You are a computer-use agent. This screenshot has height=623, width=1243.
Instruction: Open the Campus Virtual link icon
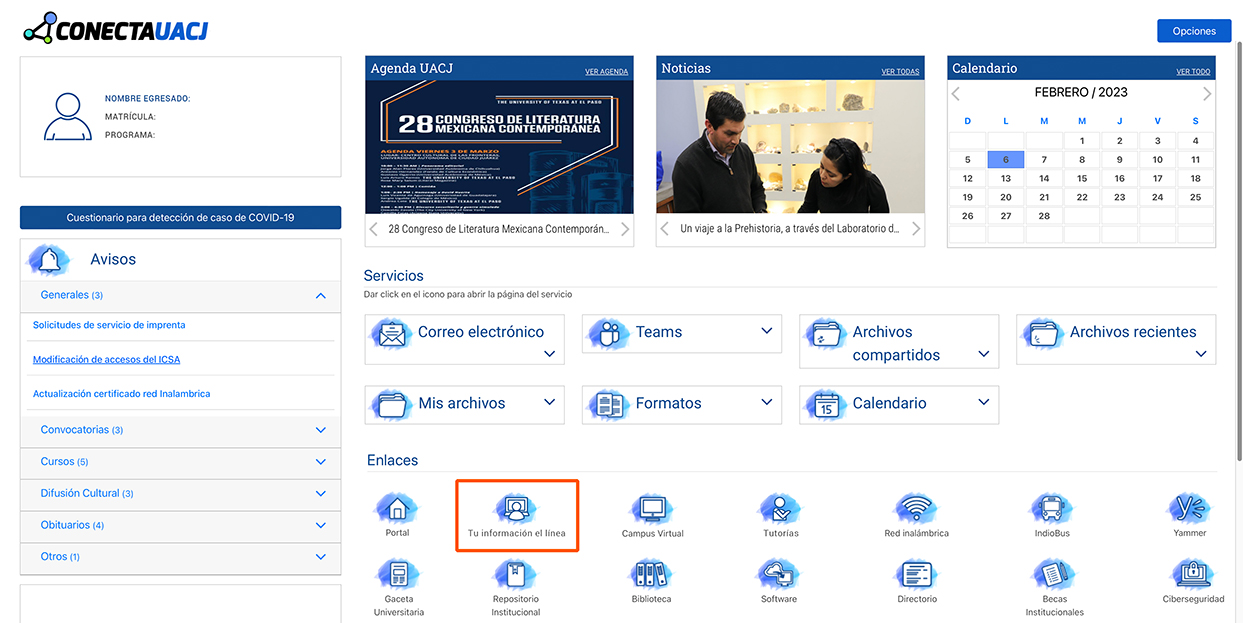652,509
